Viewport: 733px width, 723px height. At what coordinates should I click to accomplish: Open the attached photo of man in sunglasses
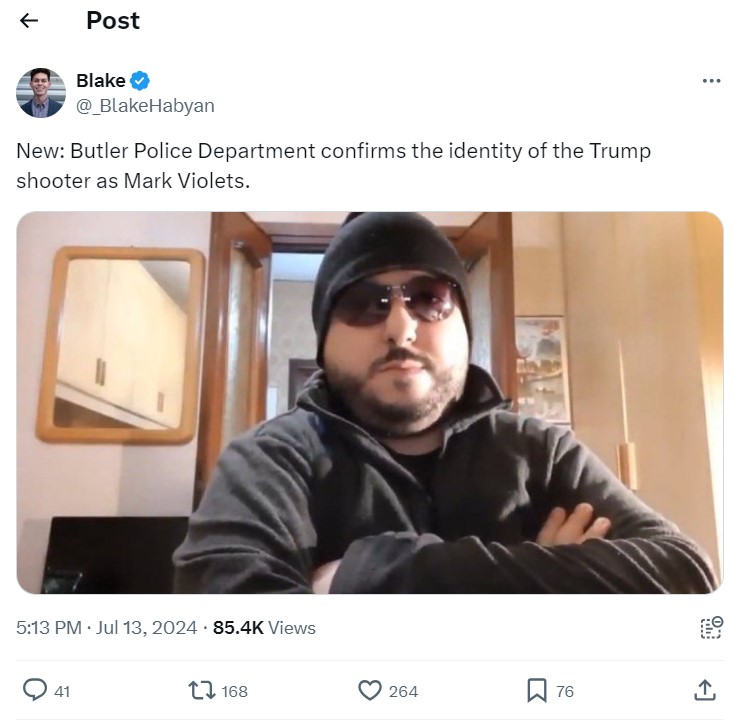[x=370, y=402]
